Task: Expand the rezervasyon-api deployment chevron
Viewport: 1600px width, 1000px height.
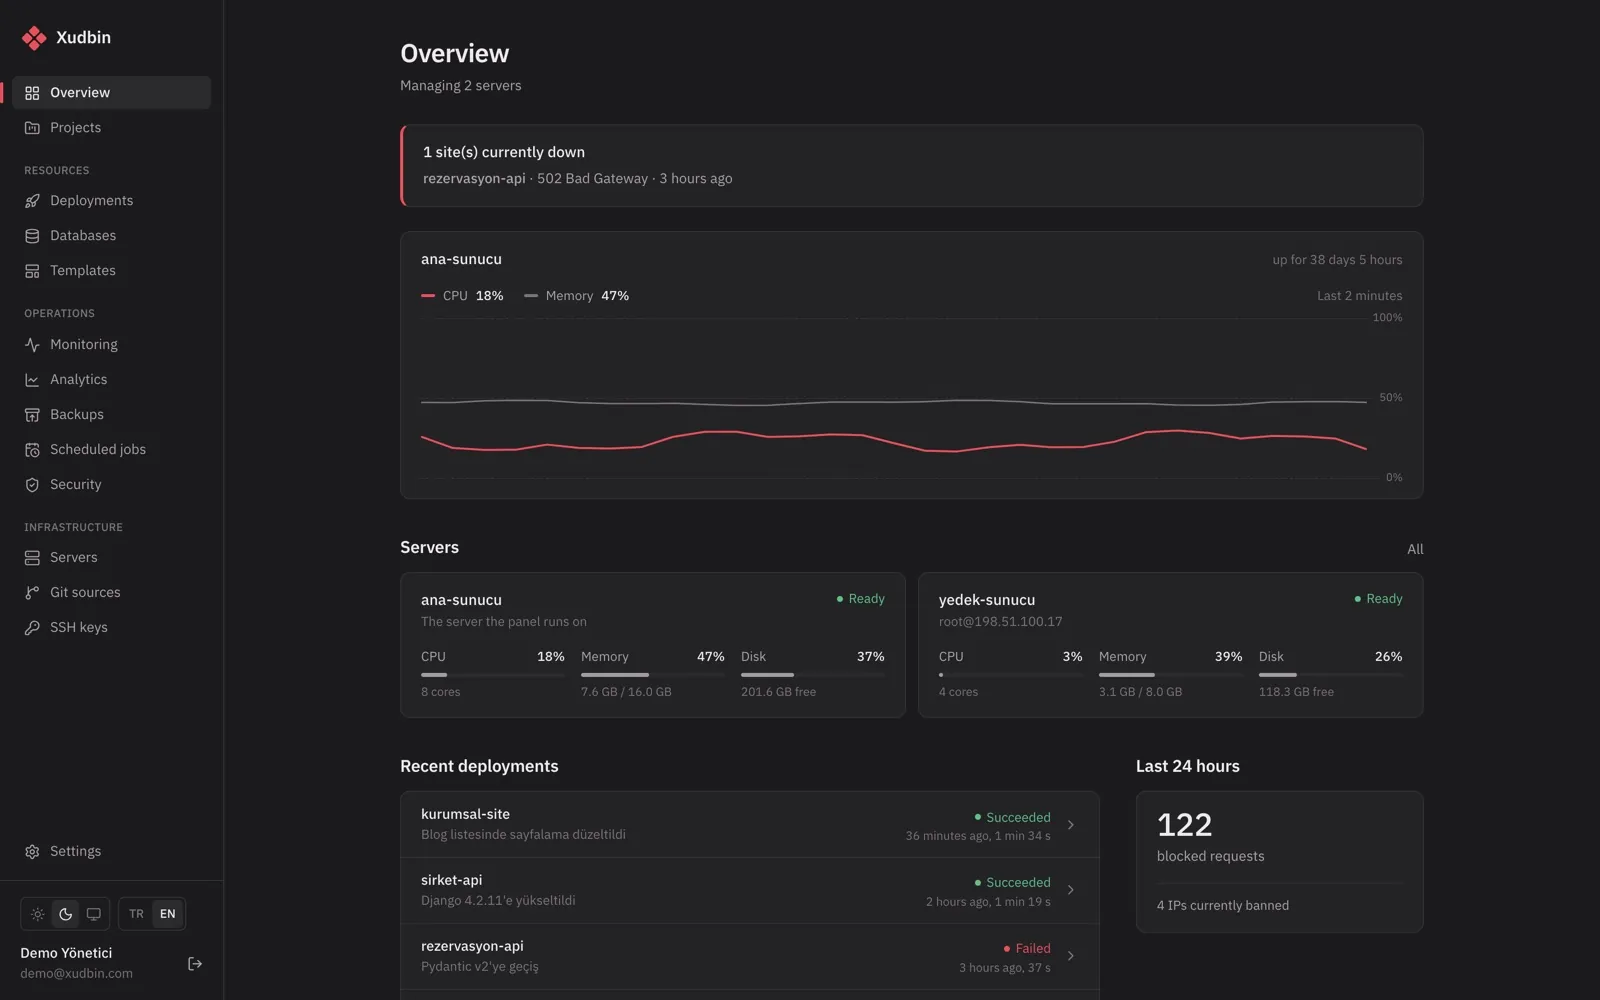Action: tap(1071, 956)
